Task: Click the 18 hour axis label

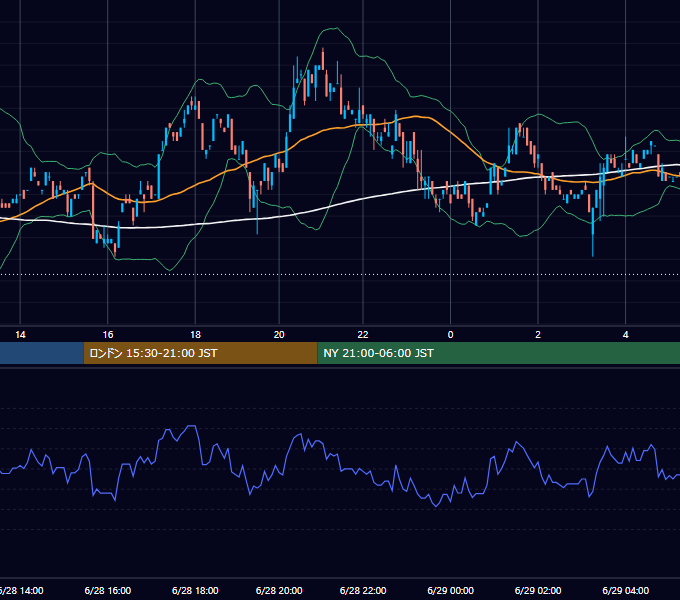Action: click(x=196, y=335)
